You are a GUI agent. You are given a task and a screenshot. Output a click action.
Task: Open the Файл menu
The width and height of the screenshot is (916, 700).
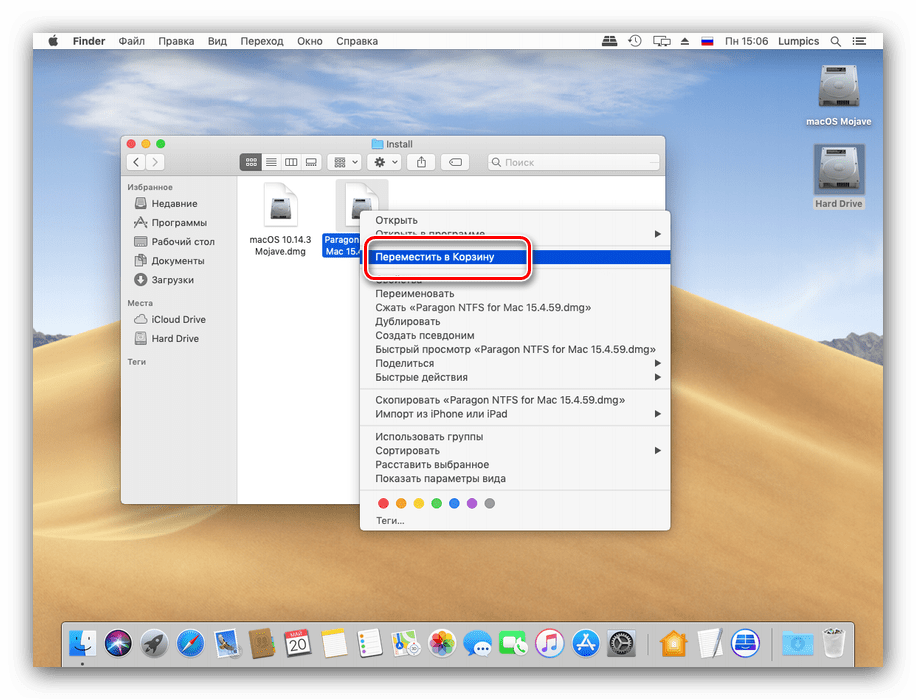[x=131, y=41]
